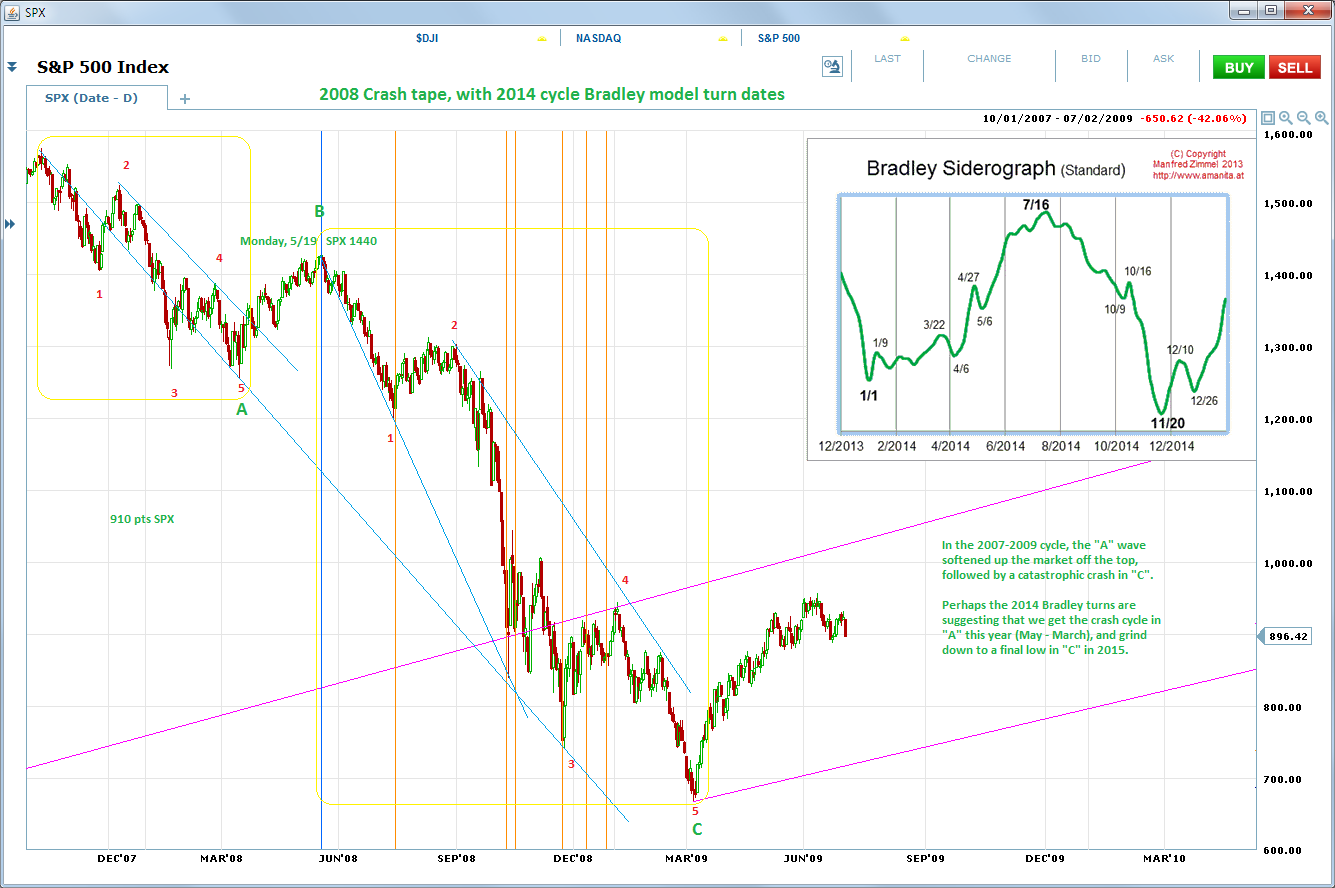
Task: Close the SPX window
Action: [1306, 10]
